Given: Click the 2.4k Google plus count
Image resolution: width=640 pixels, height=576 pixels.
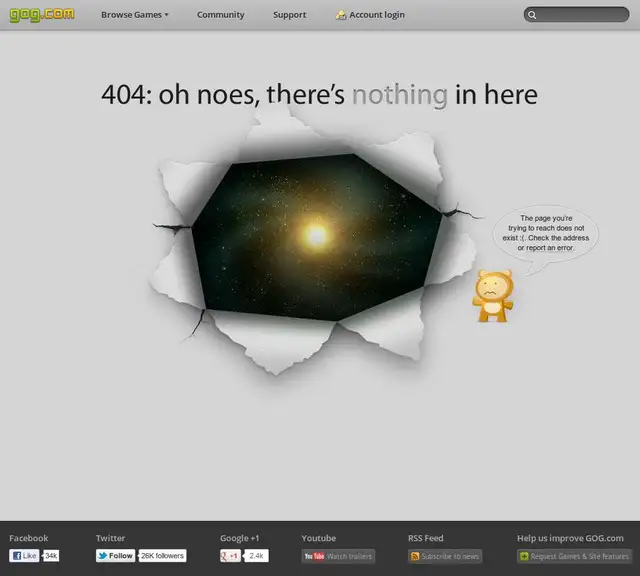Looking at the screenshot, I should click(x=256, y=556).
